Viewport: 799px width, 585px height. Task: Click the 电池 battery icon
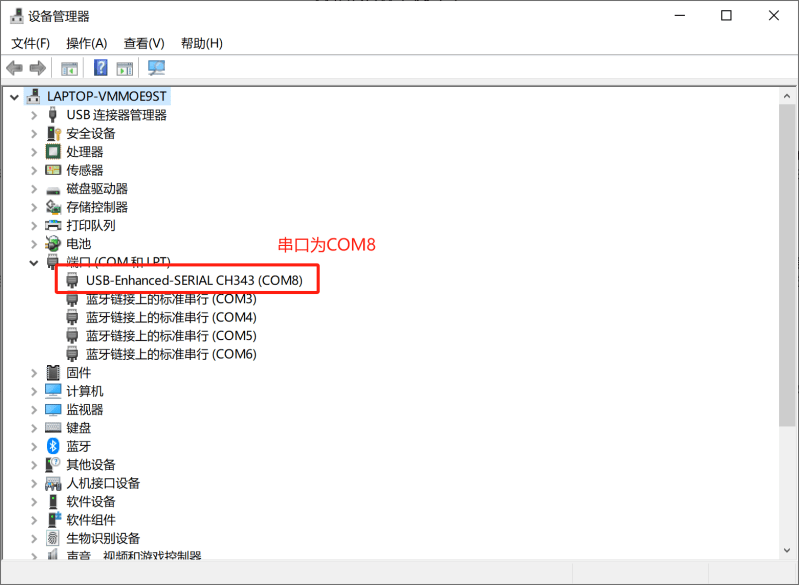click(53, 244)
